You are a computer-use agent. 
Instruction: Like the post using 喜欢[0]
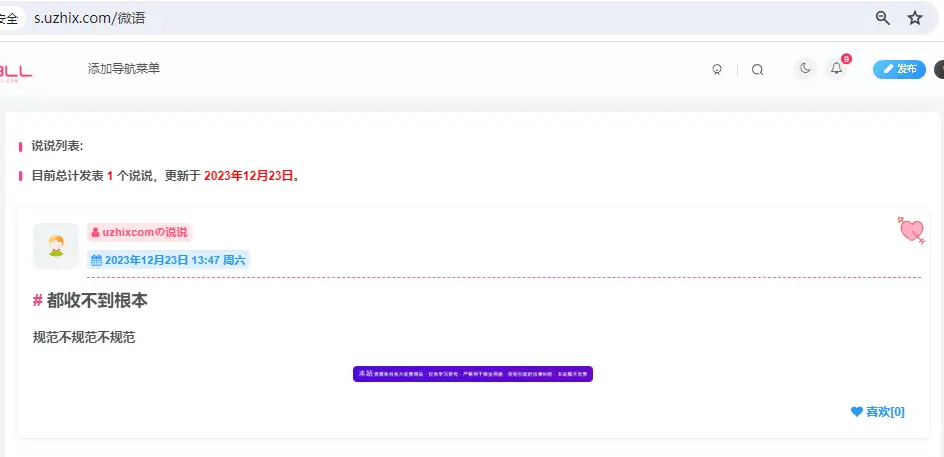[877, 412]
